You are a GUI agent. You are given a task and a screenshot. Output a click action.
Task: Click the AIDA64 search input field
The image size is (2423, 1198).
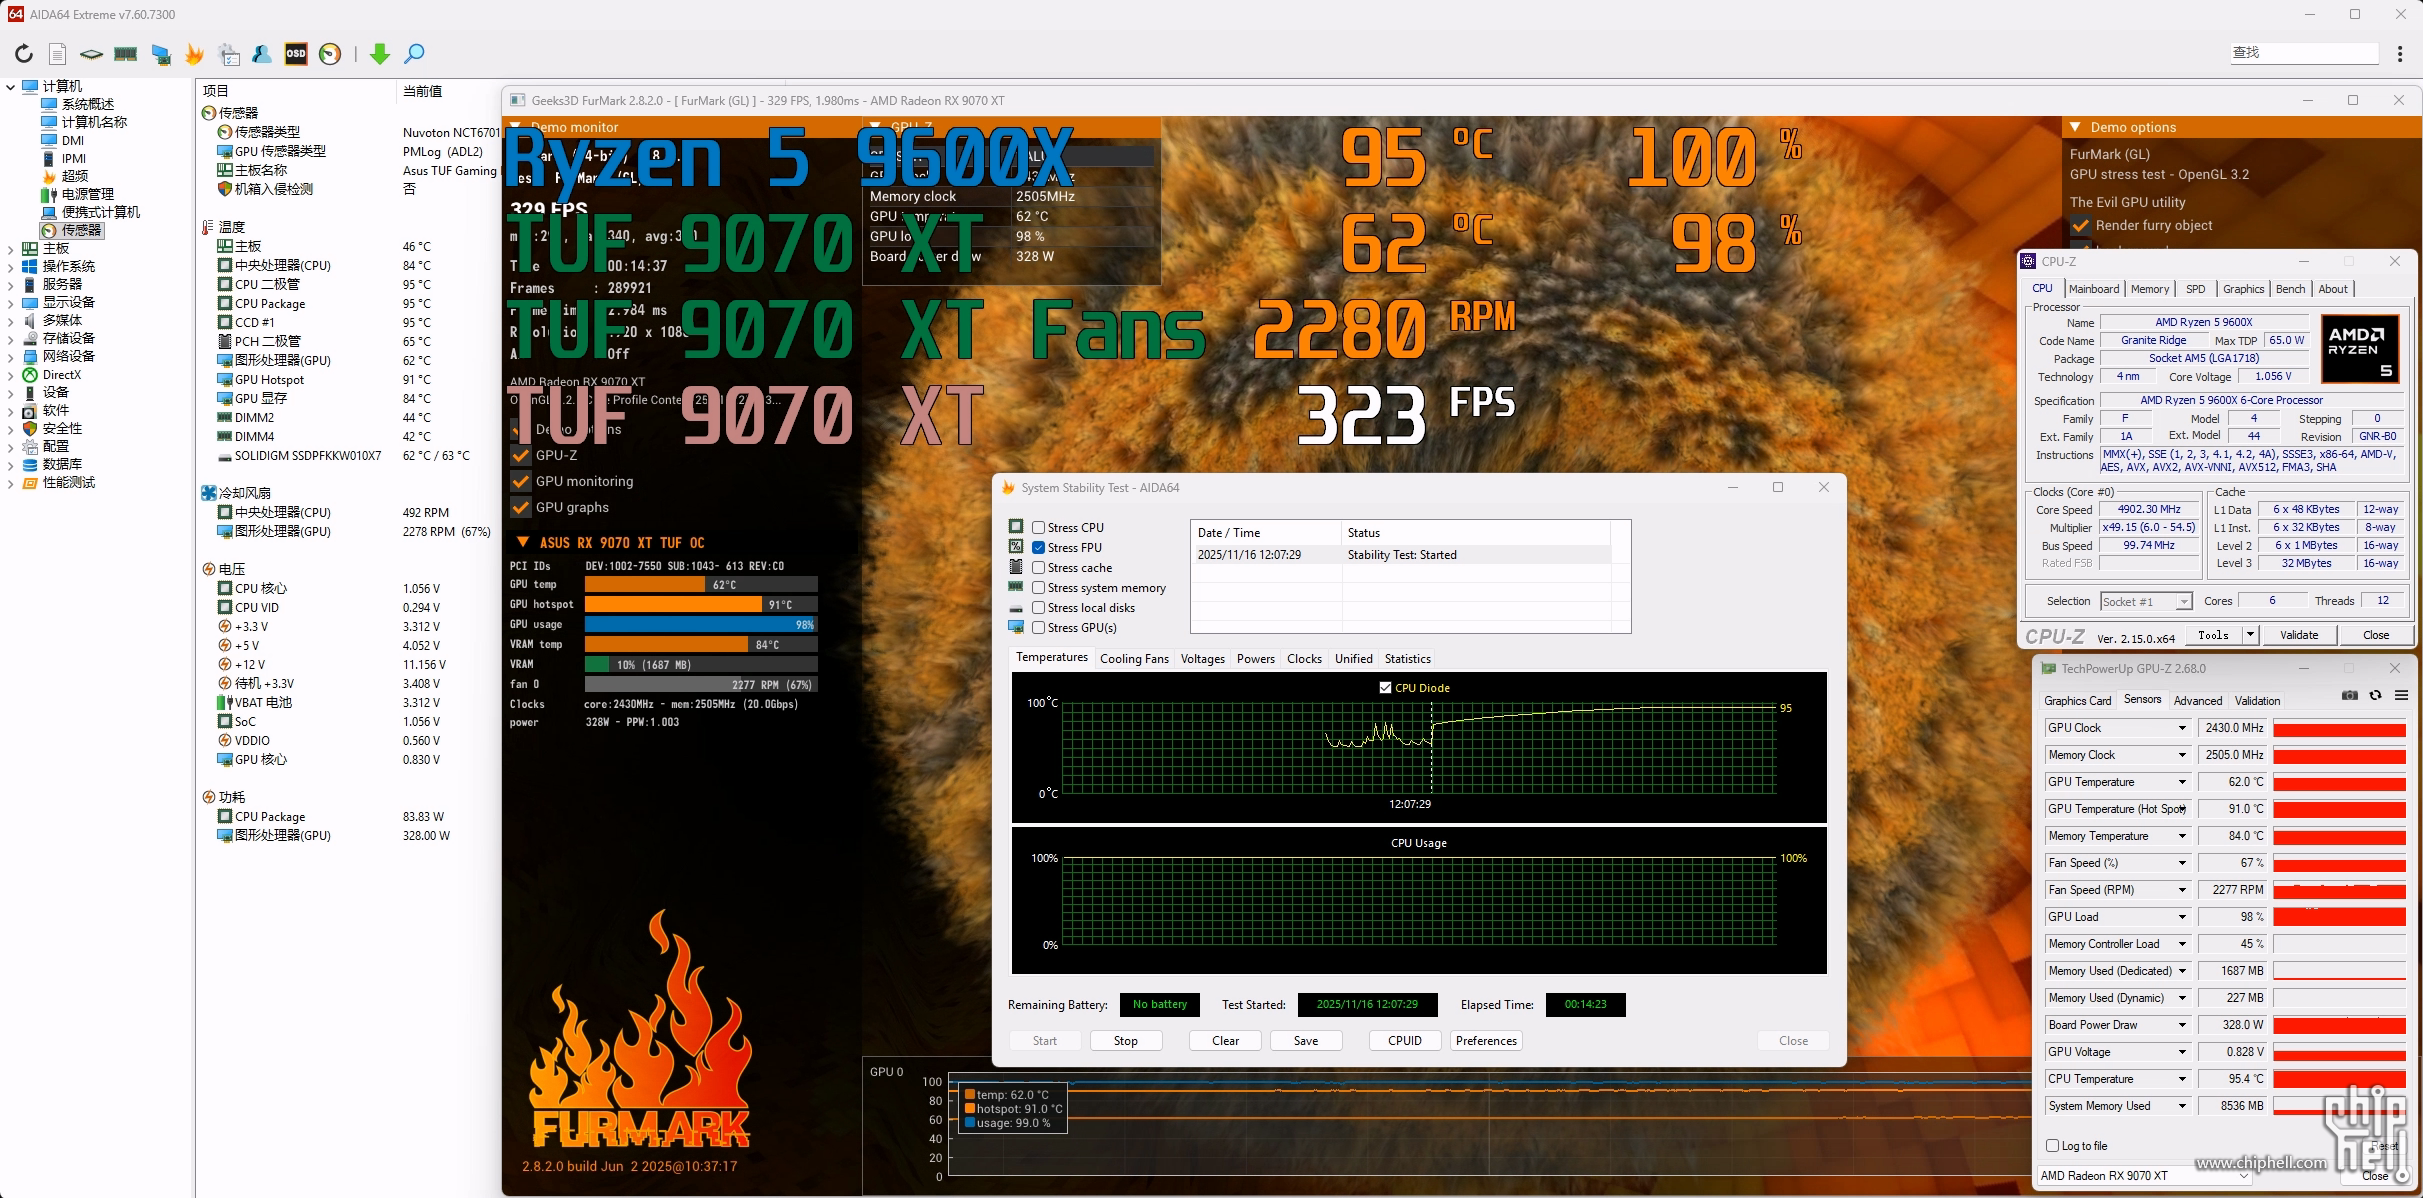click(2304, 53)
